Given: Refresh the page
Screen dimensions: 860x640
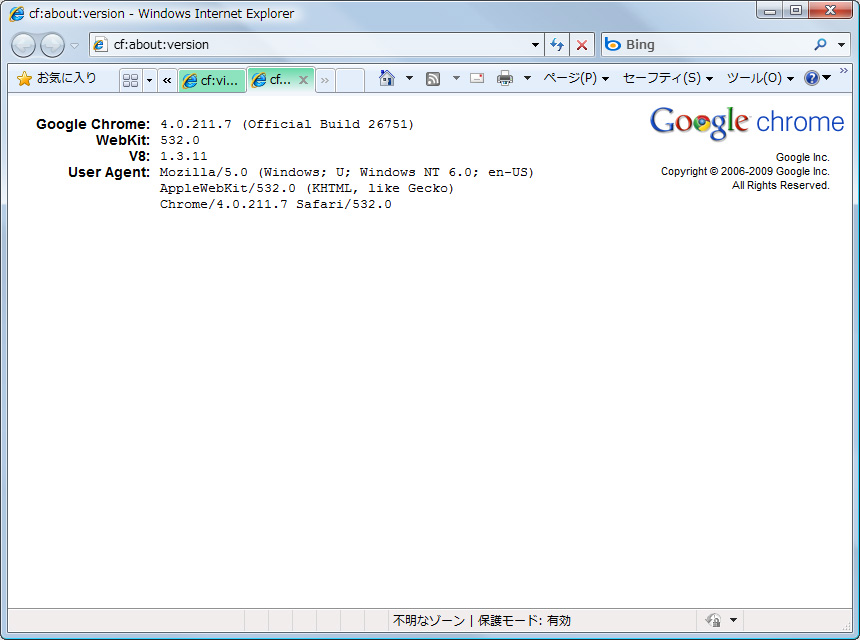Looking at the screenshot, I should [x=557, y=44].
